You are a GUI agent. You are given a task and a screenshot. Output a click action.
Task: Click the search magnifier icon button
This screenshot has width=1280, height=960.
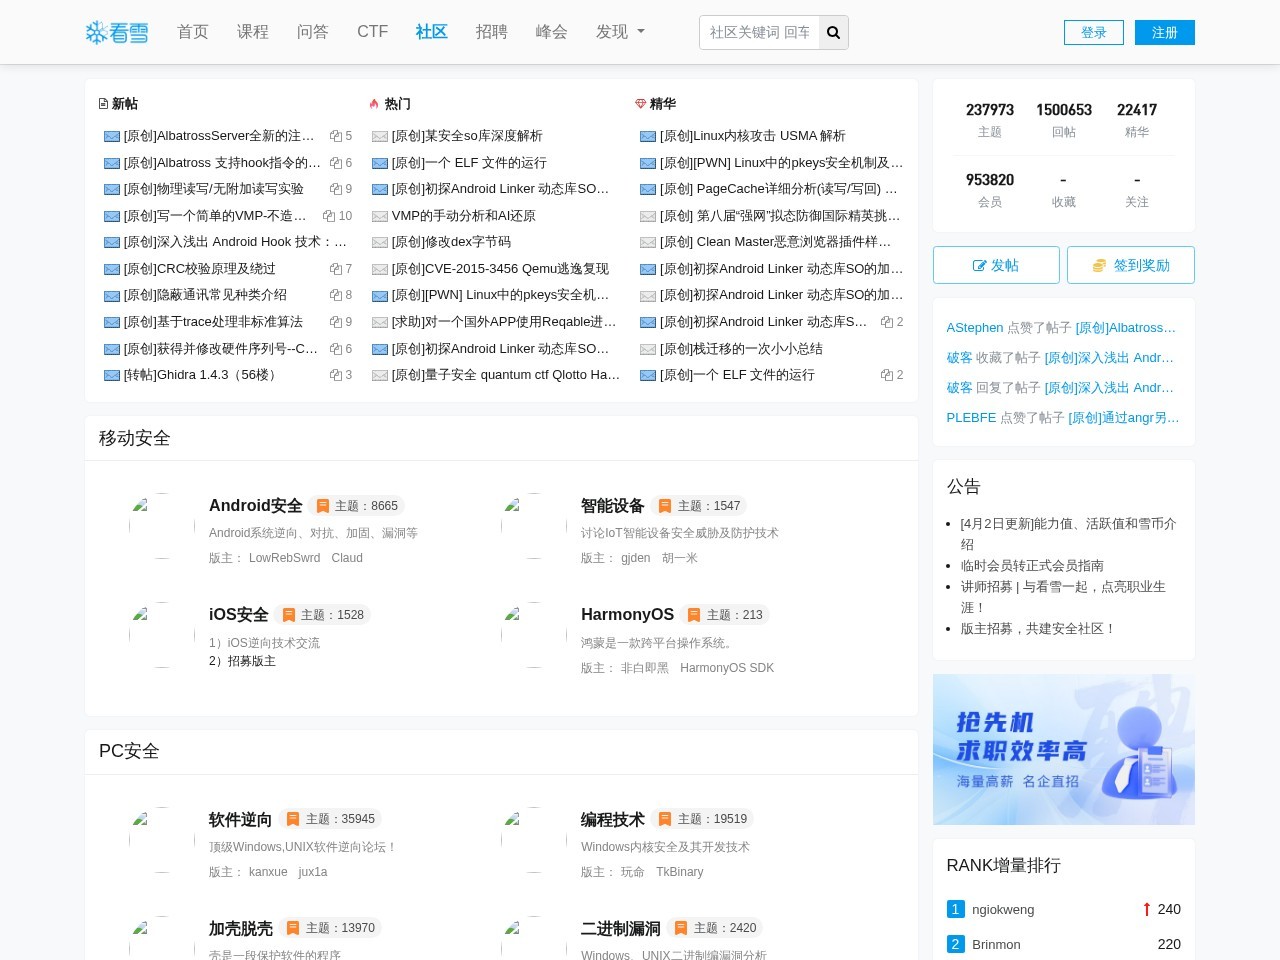833,33
